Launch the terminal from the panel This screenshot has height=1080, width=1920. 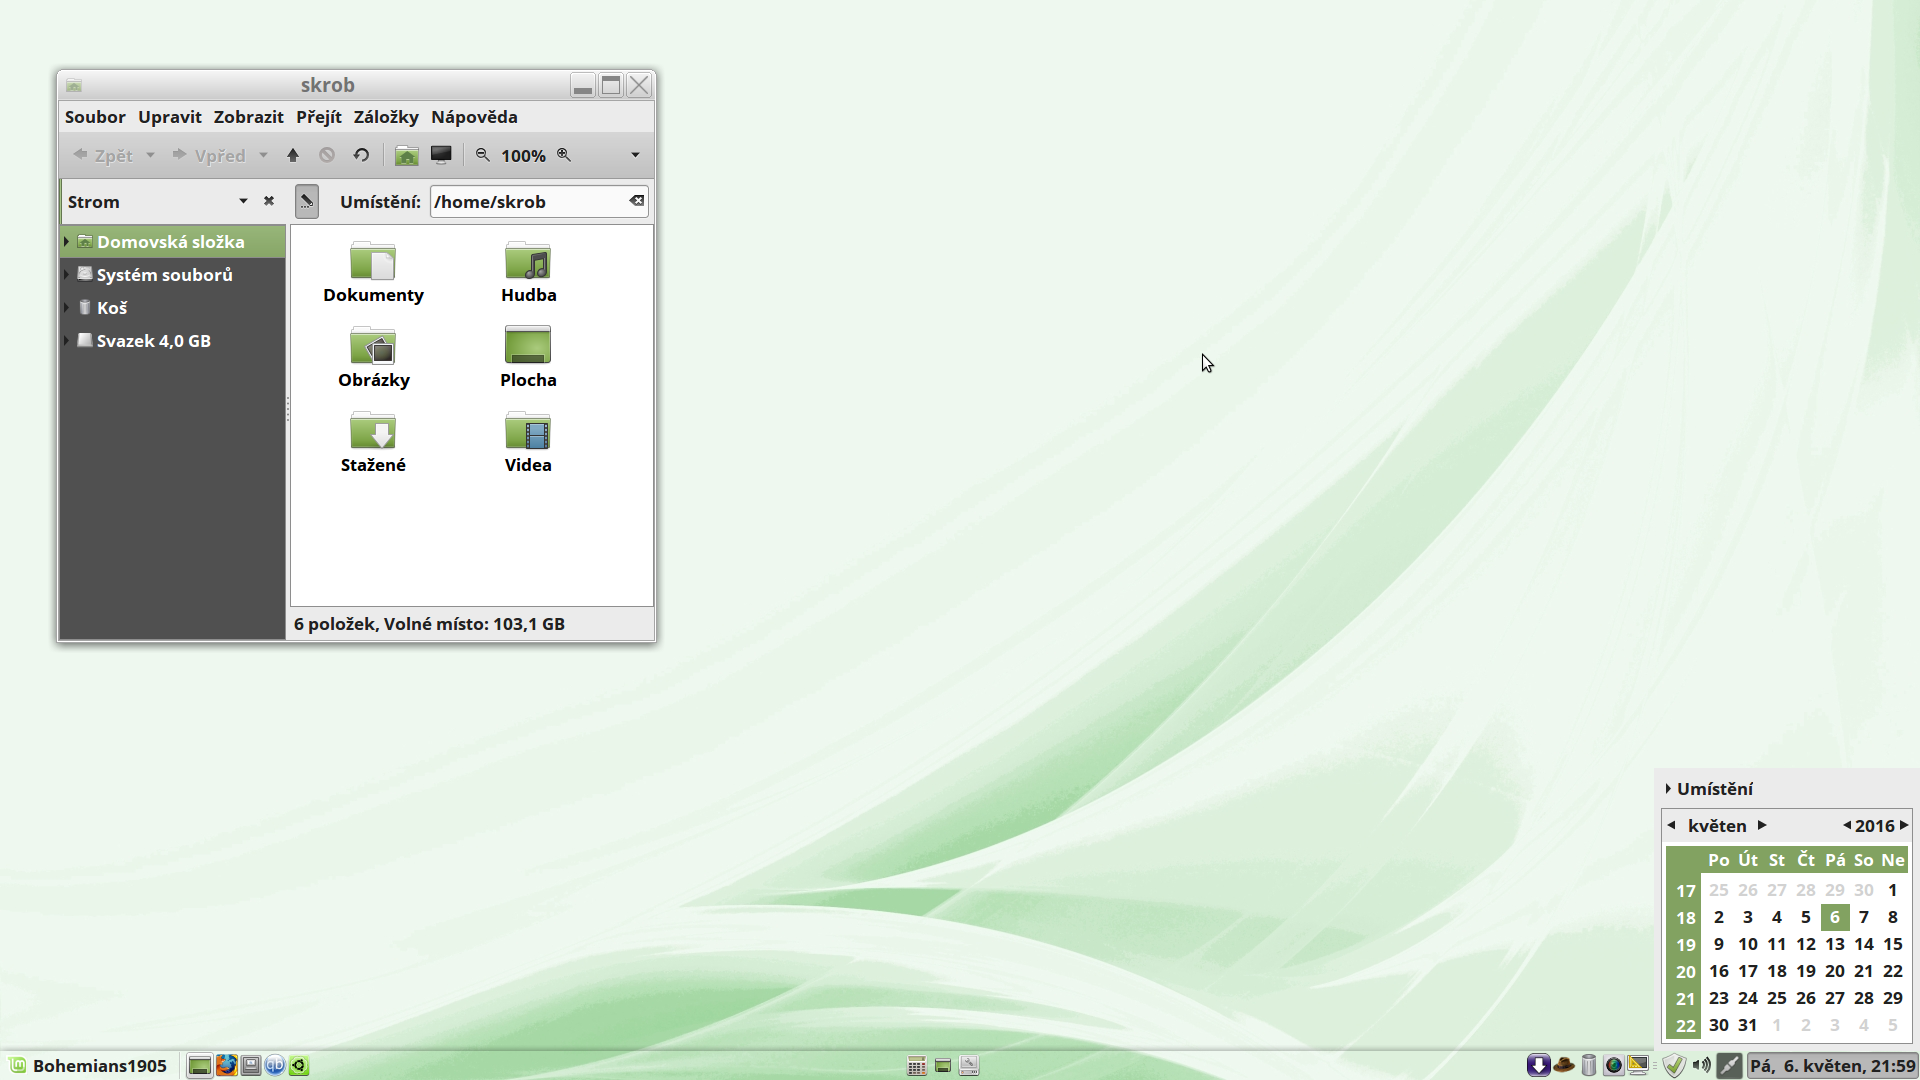[x=251, y=1065]
